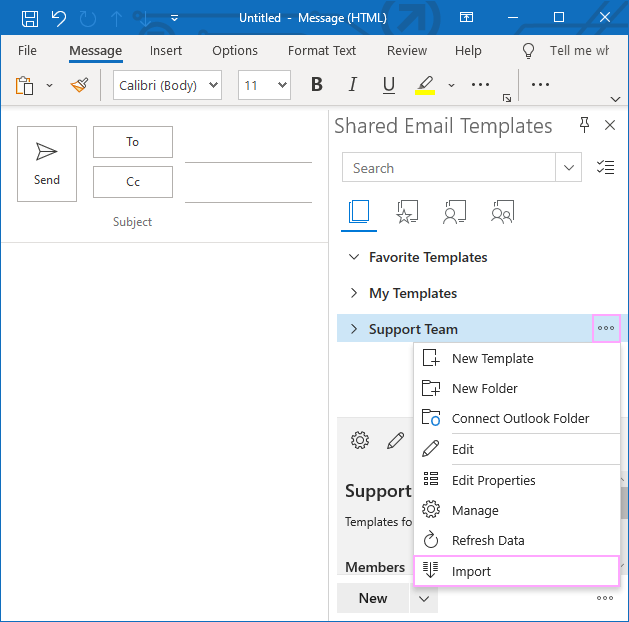Choose Import from the context menu
Image resolution: width=629 pixels, height=622 pixels.
(x=517, y=571)
